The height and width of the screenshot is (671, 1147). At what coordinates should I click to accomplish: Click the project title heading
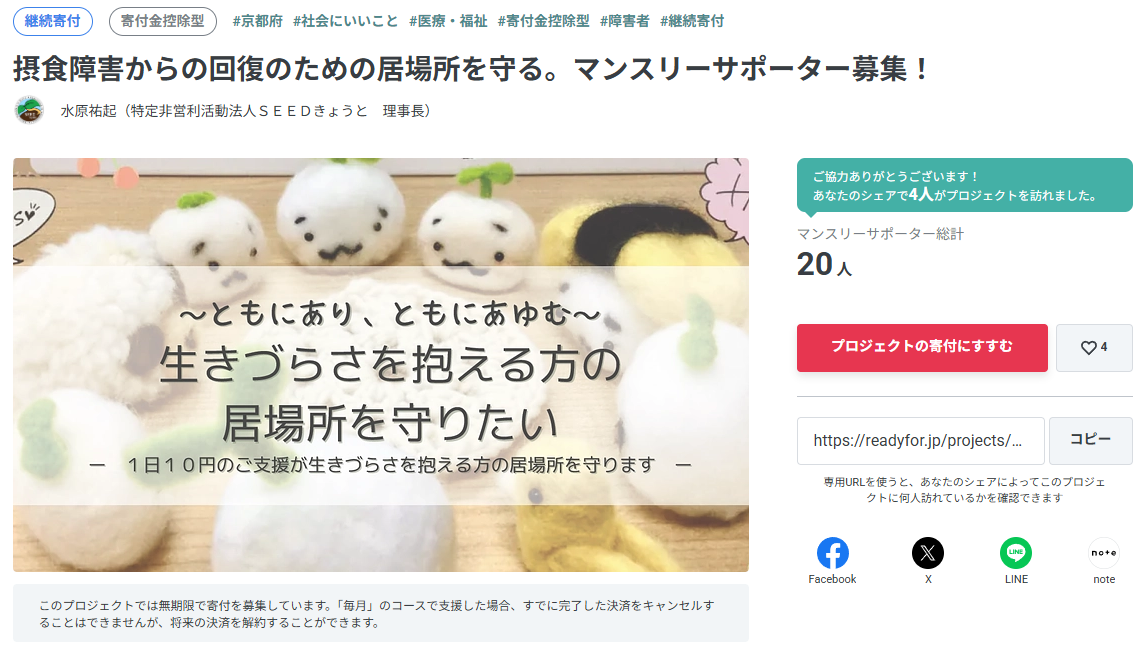[471, 70]
